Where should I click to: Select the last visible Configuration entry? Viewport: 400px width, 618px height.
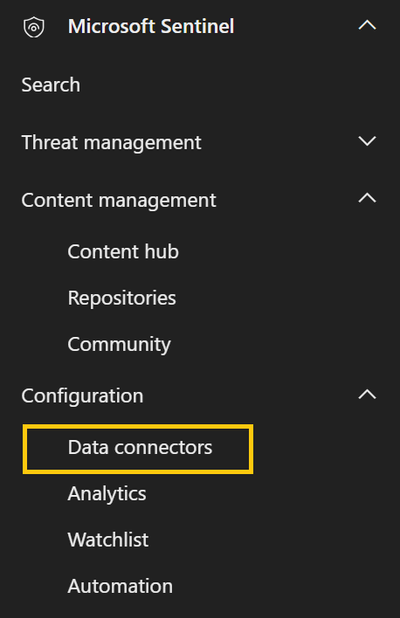coord(120,586)
